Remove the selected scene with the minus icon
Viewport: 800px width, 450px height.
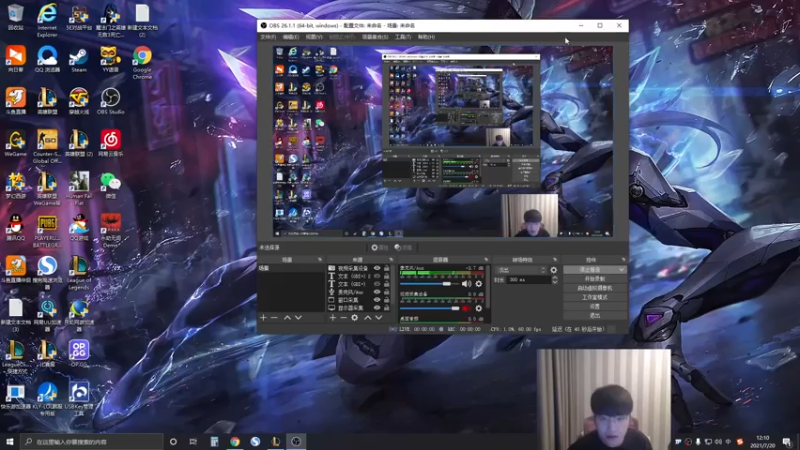pos(274,317)
